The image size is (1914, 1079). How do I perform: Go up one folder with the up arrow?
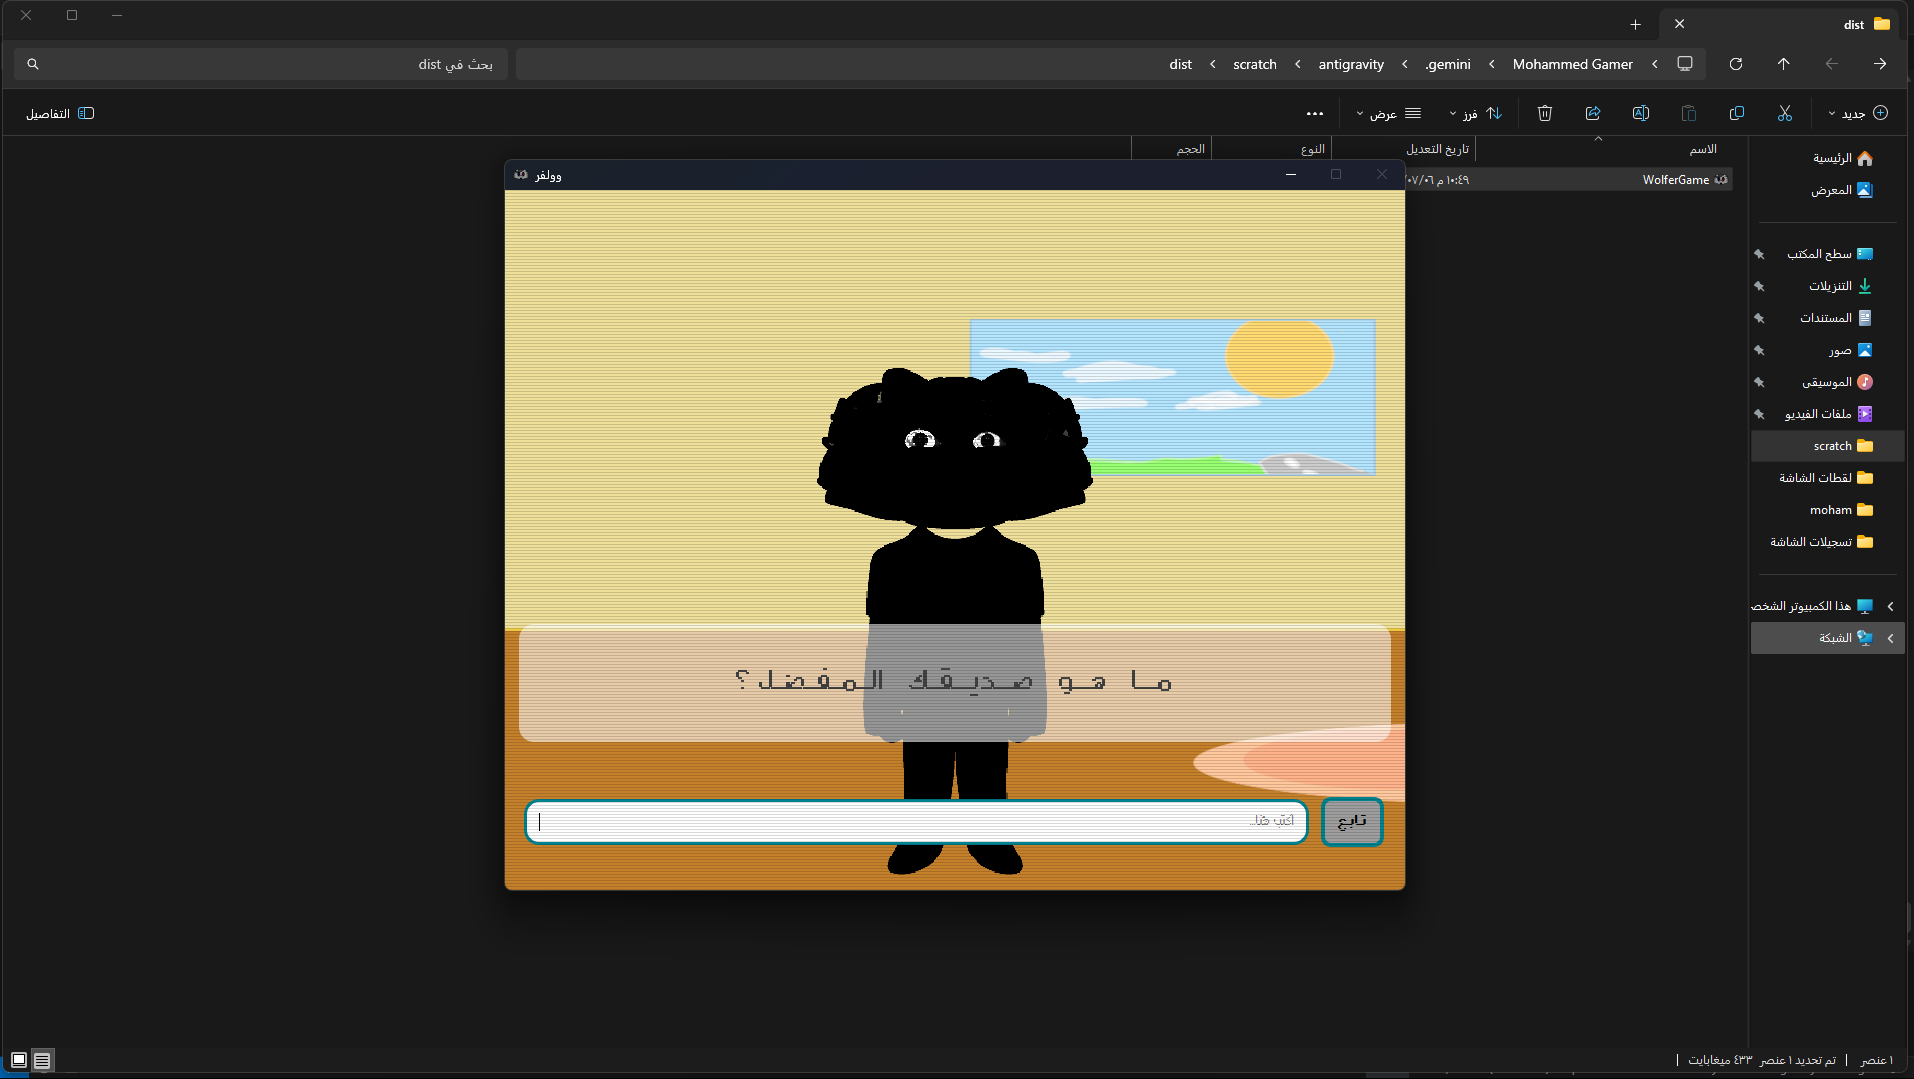tap(1784, 64)
